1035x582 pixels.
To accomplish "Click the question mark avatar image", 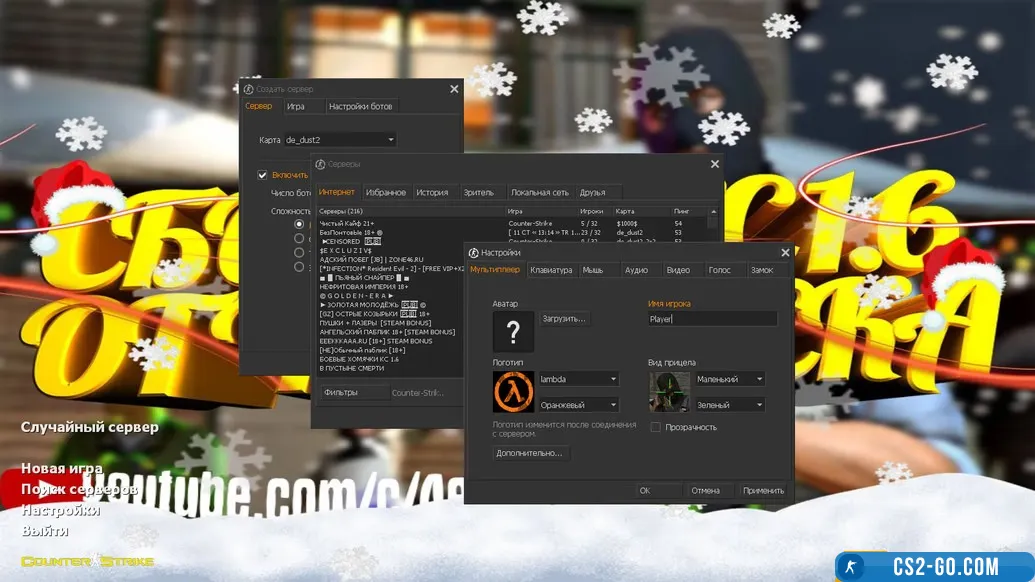I will (x=513, y=332).
